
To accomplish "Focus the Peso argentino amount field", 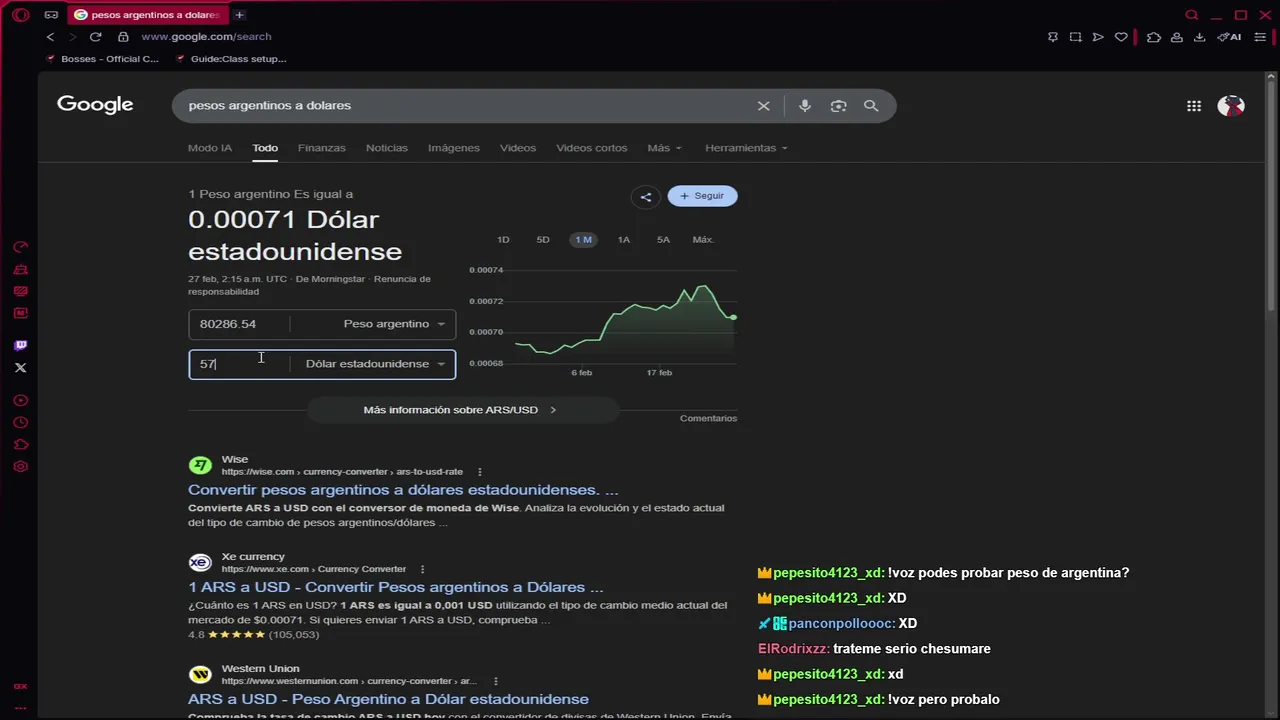I will (x=239, y=324).
